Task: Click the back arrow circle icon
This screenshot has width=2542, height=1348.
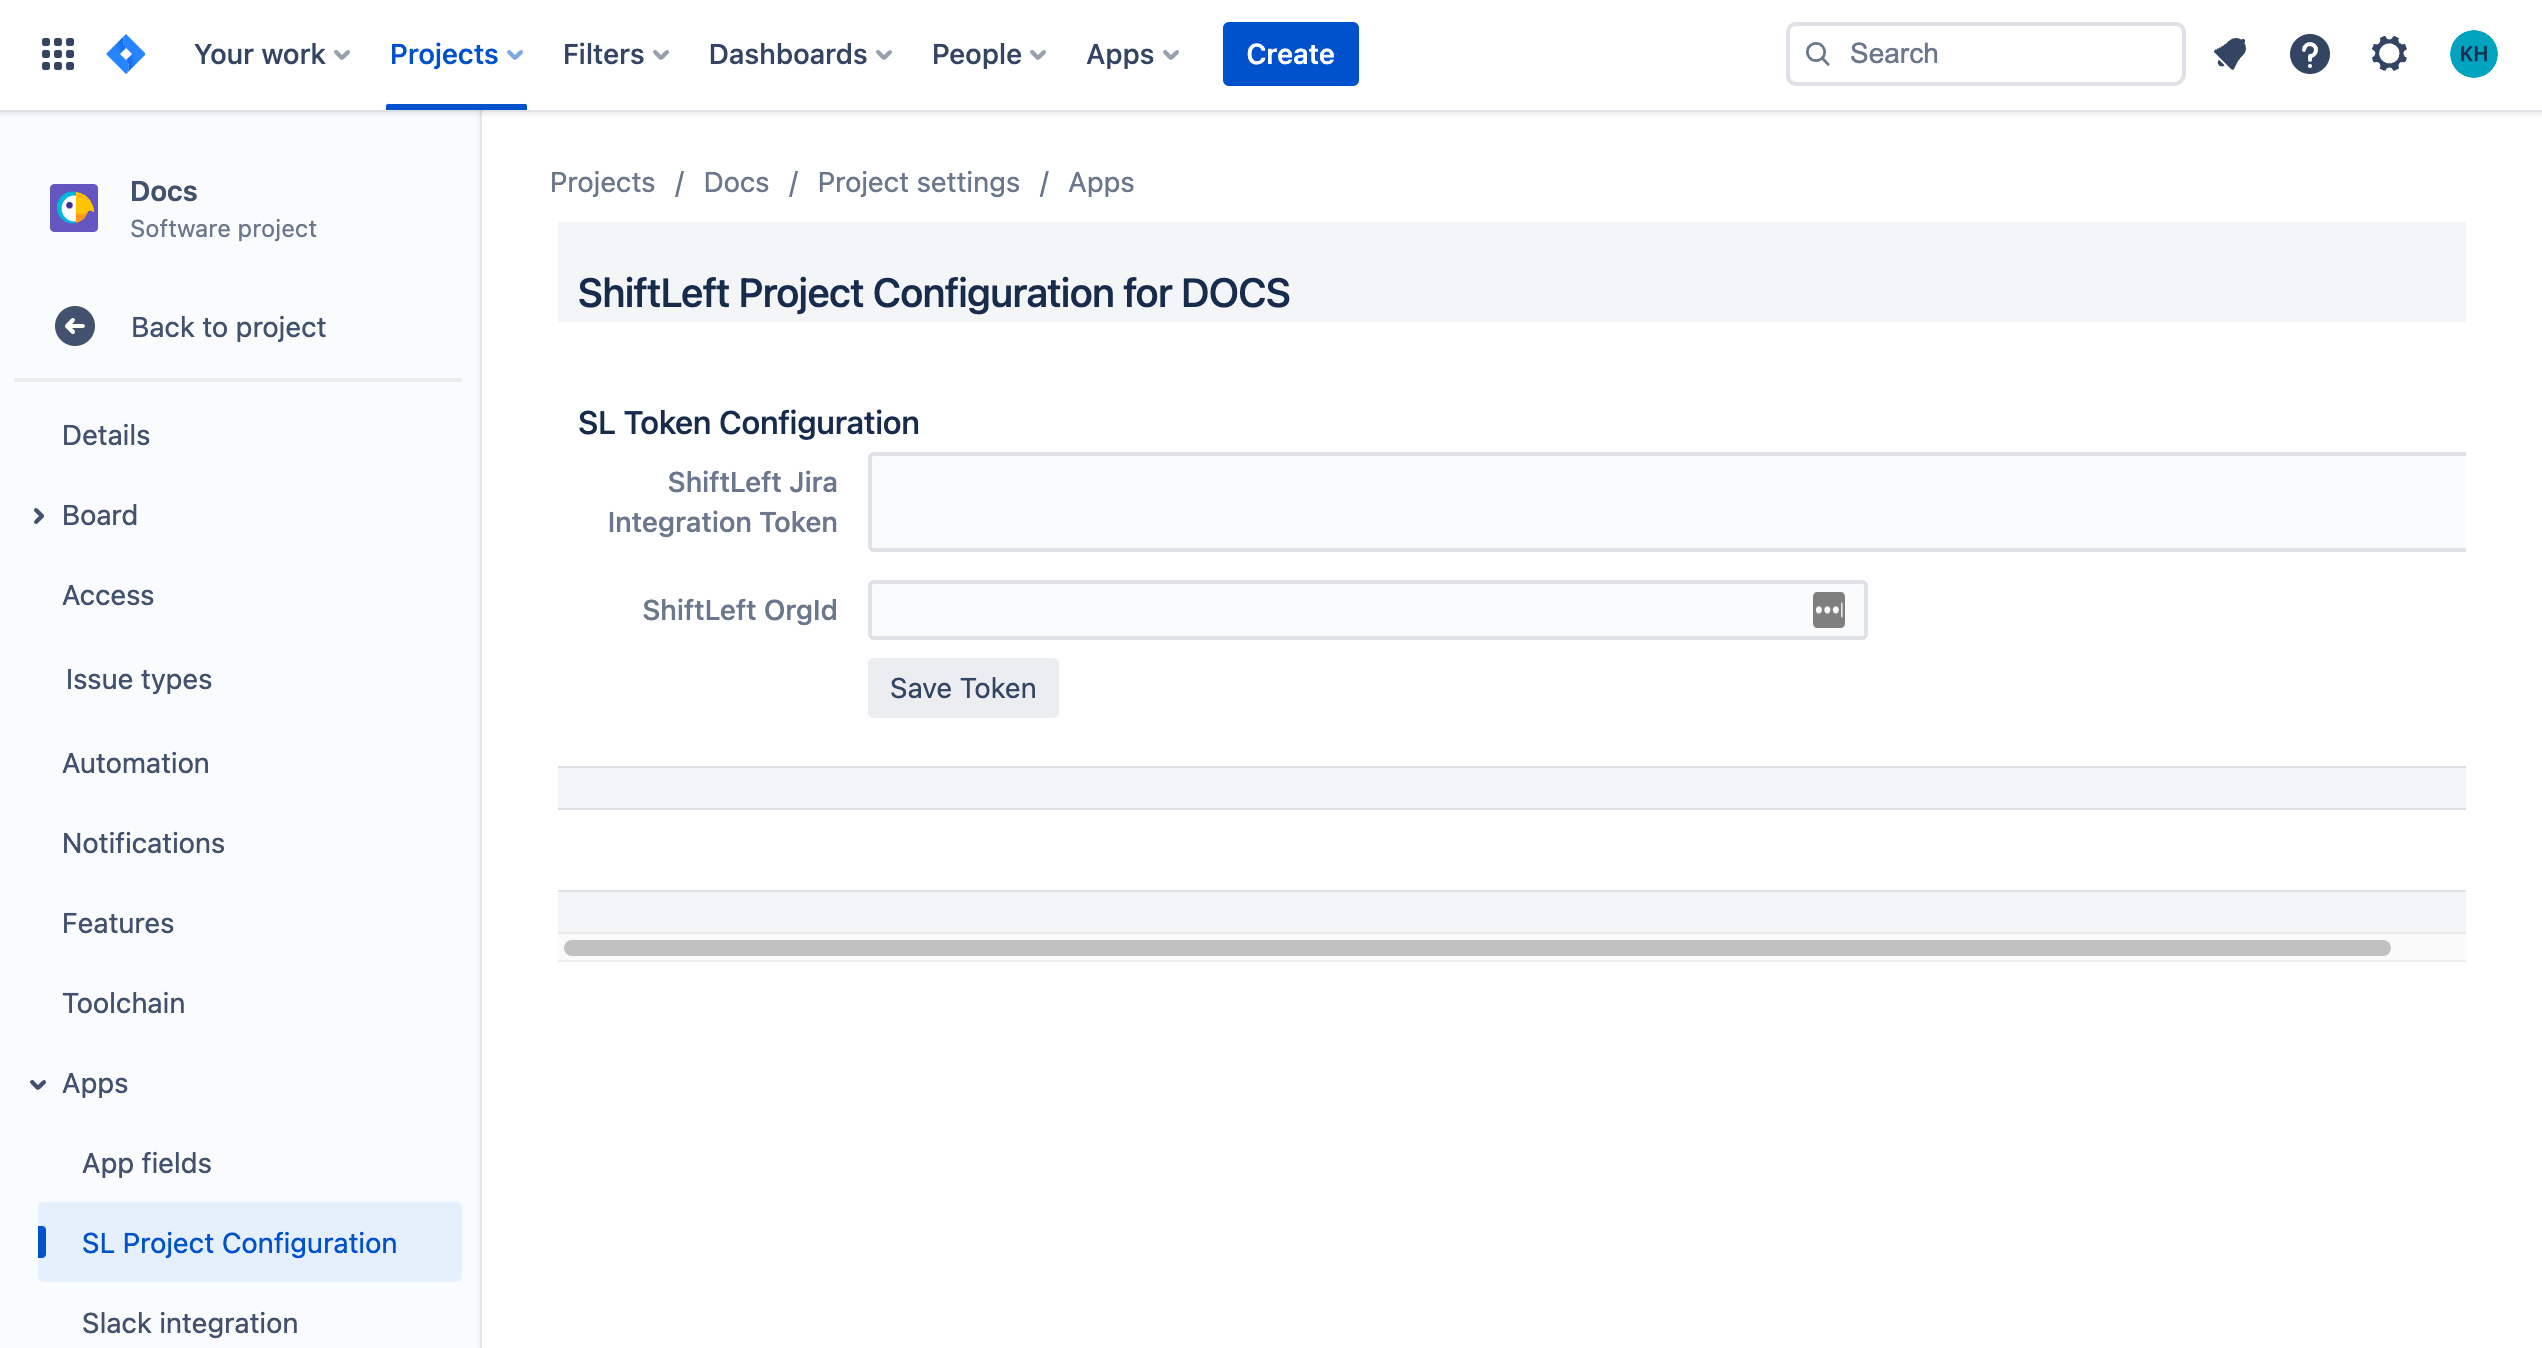Action: click(x=75, y=326)
